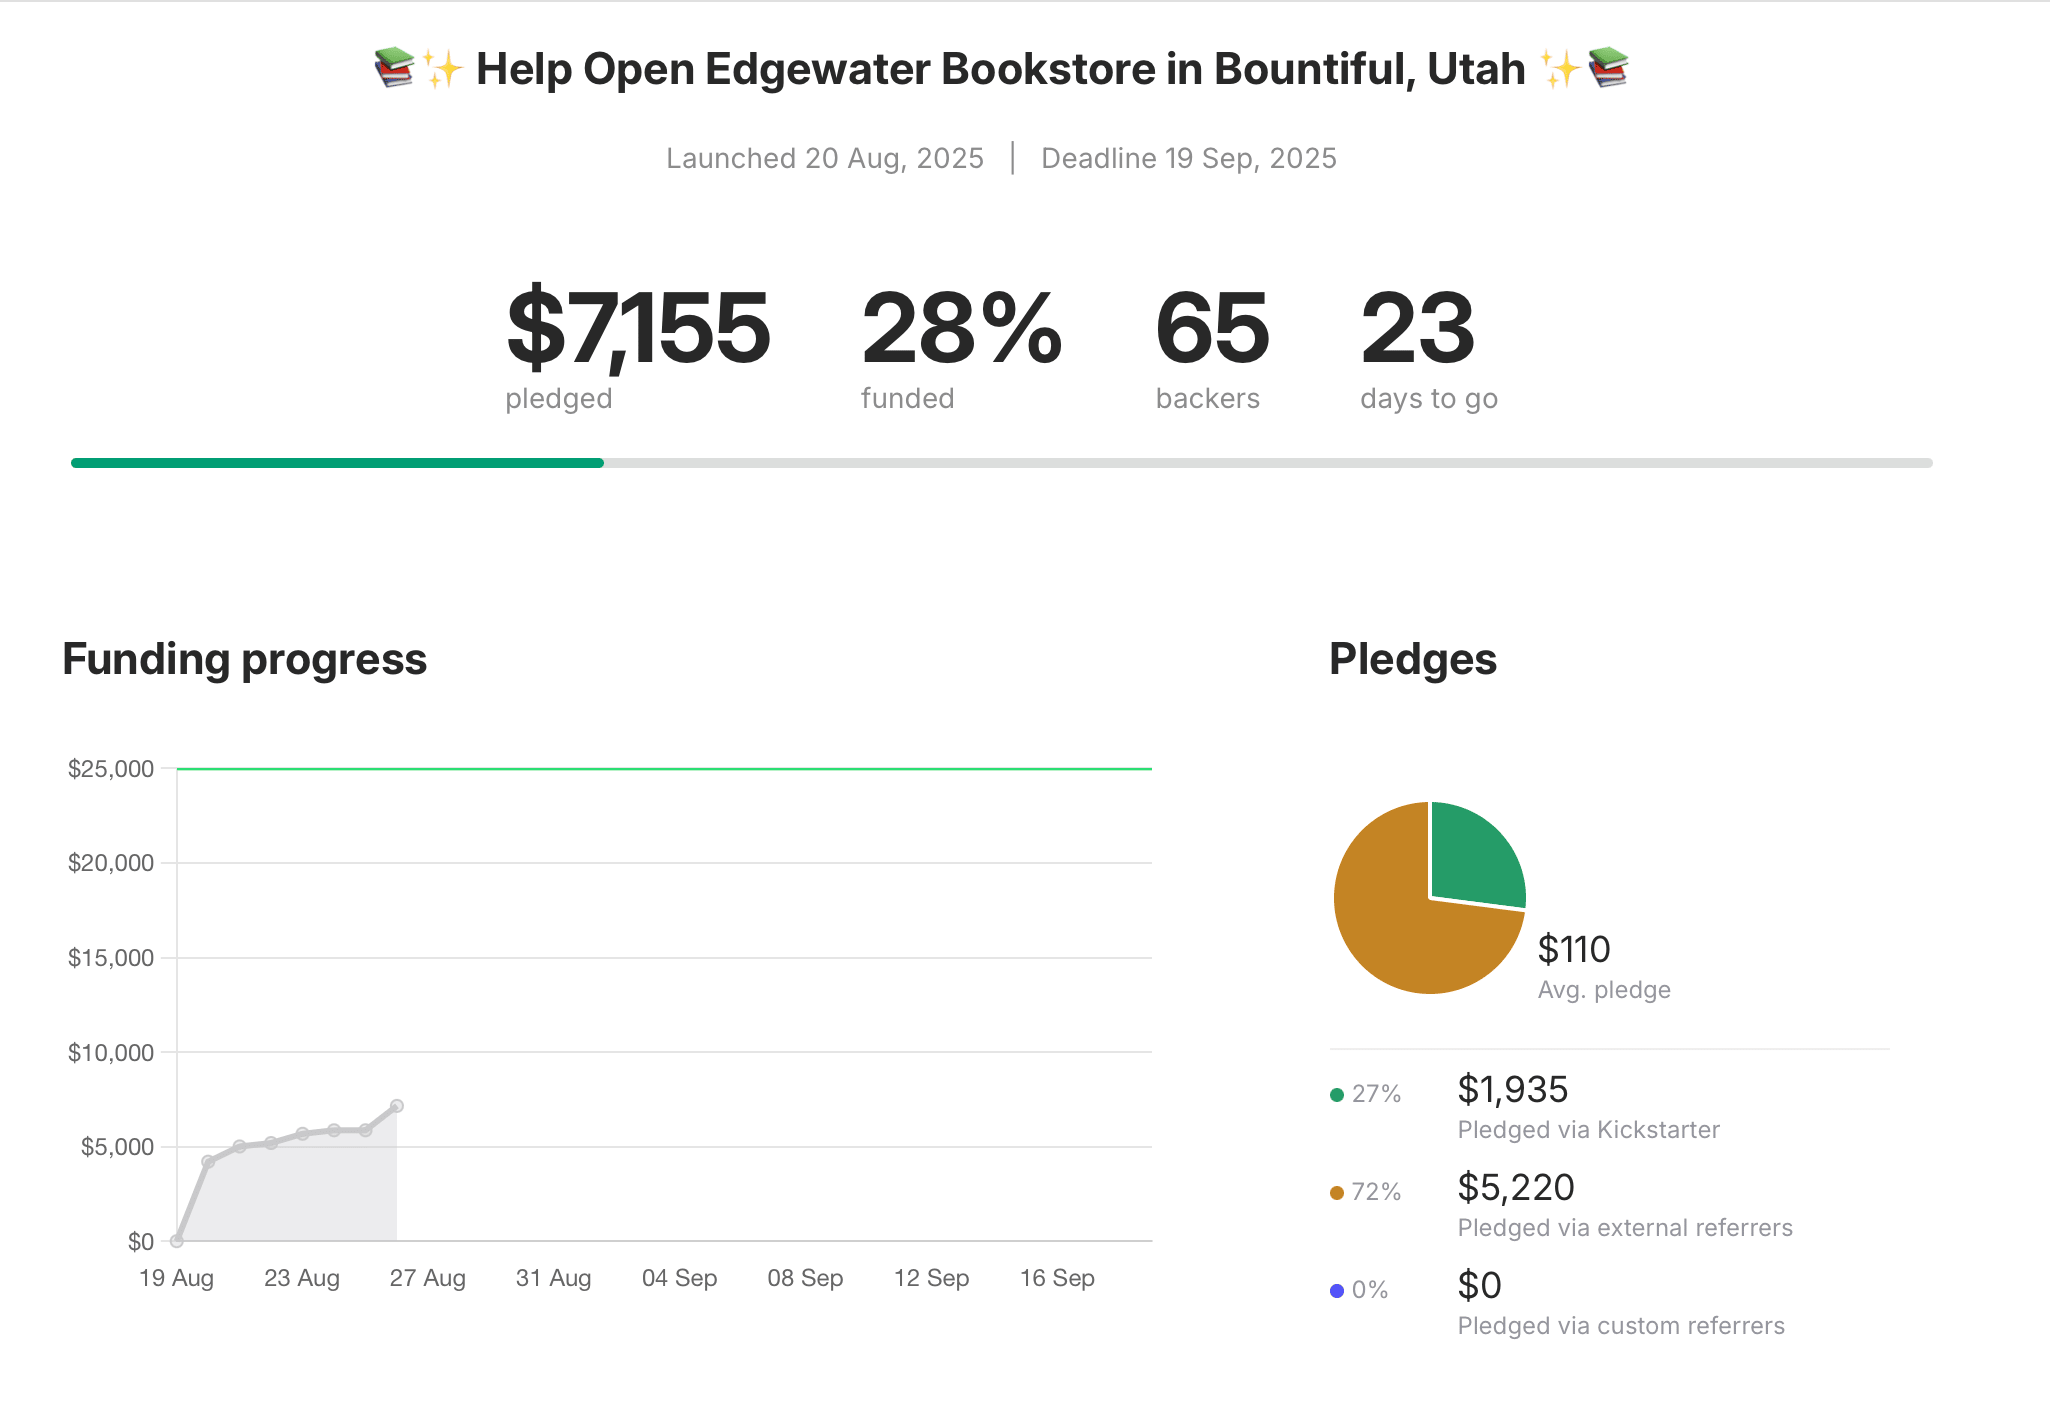Click the green funding progress bar
The height and width of the screenshot is (1406, 2050).
click(x=337, y=463)
